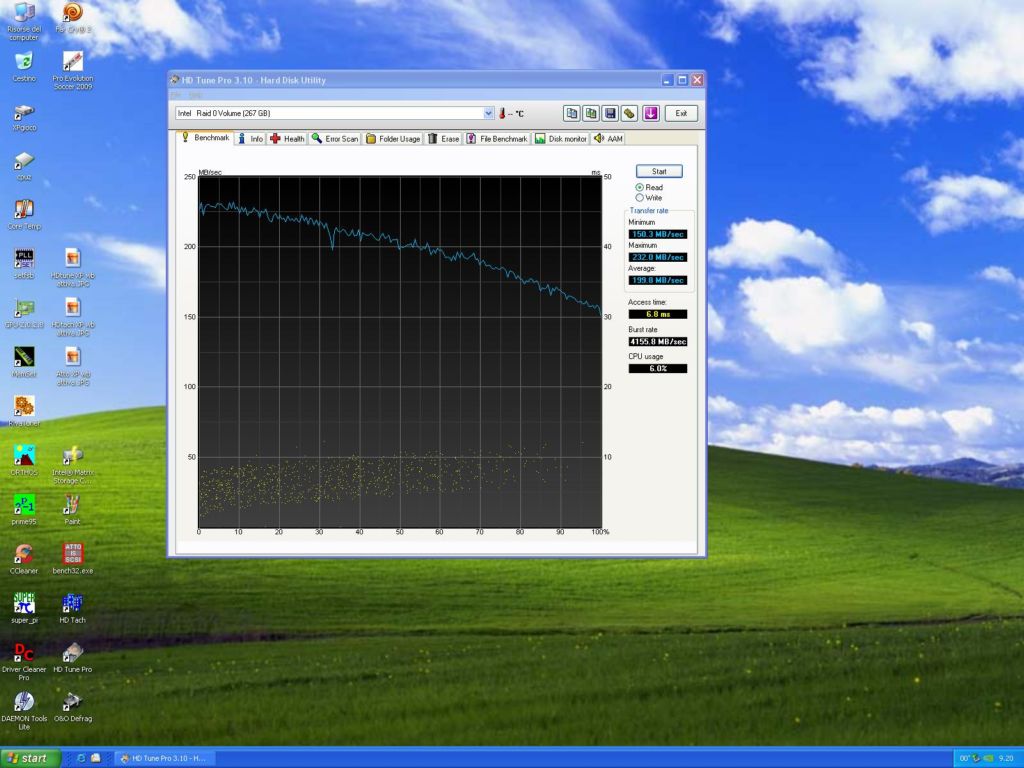Select the CCleaner desktop shortcut
Viewport: 1024px width, 768px height.
tap(24, 559)
